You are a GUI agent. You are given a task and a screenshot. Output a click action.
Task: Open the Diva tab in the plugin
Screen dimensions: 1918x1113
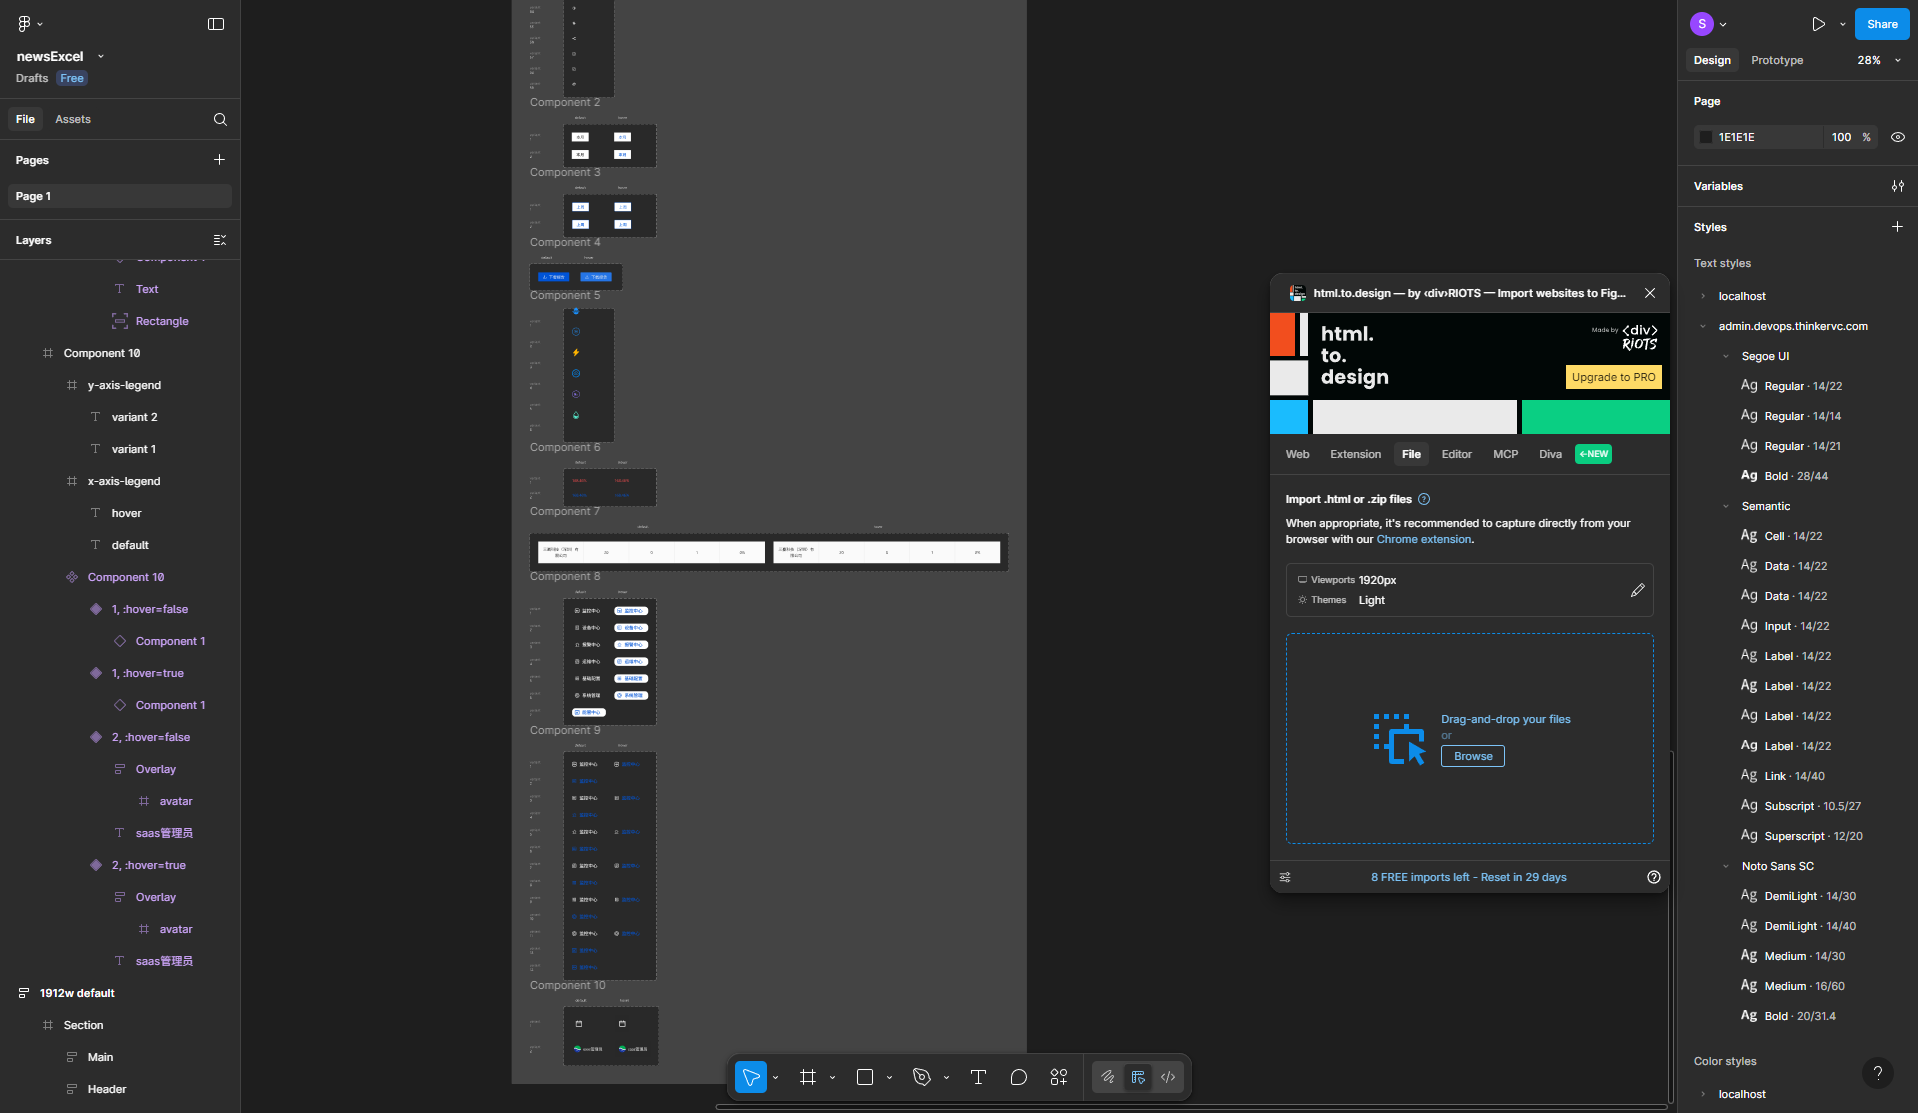pos(1550,454)
